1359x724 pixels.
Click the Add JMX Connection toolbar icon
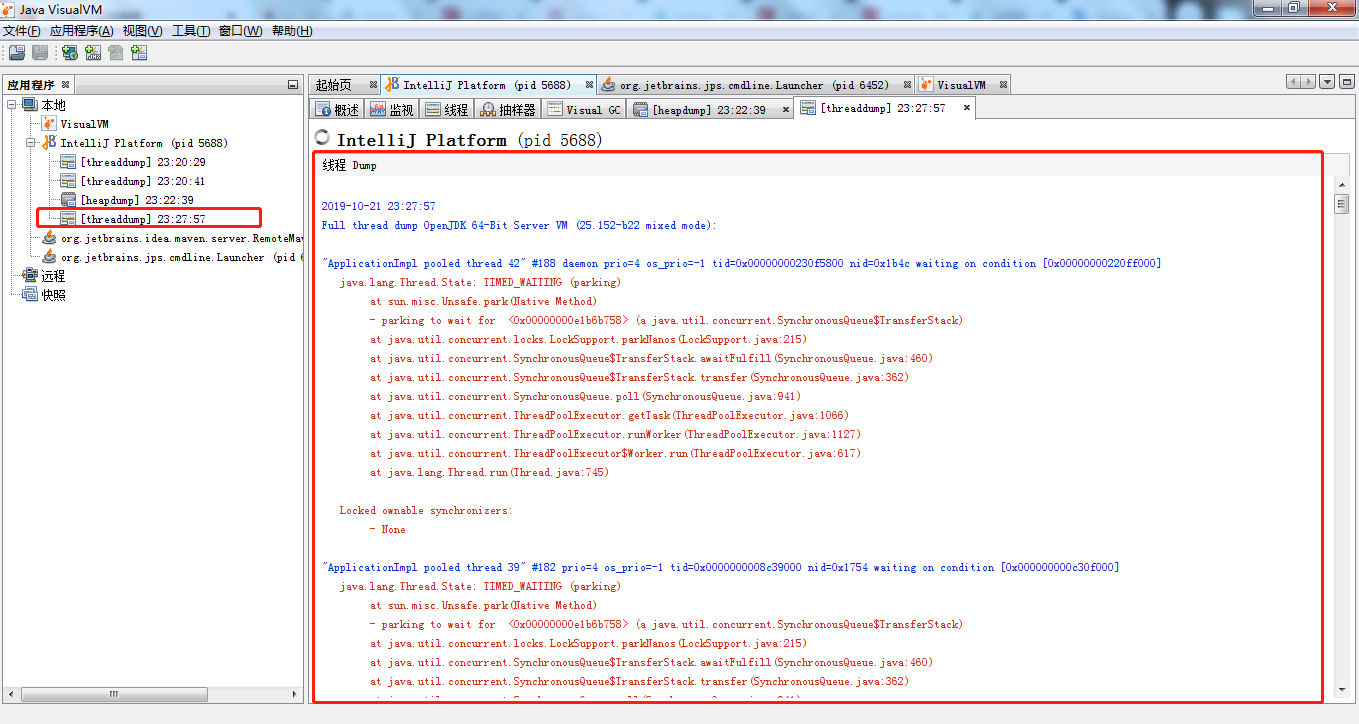click(x=93, y=53)
